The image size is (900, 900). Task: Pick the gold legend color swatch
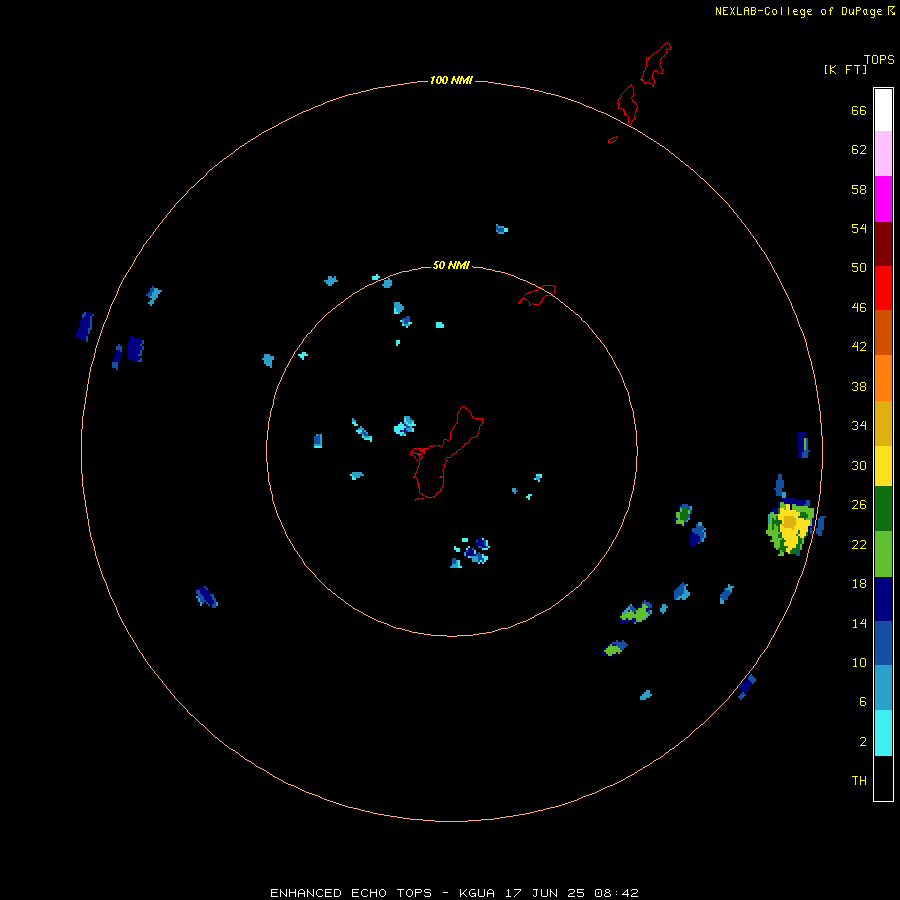coord(883,424)
